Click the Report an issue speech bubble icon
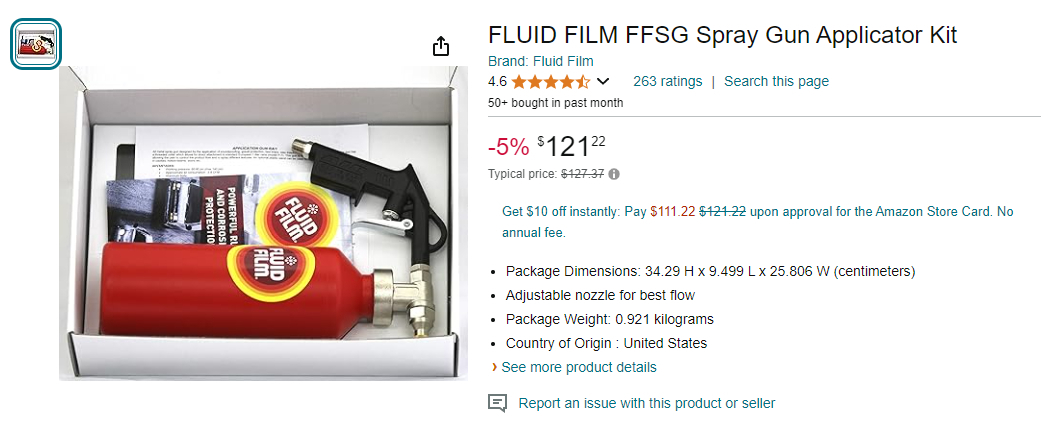 (497, 403)
